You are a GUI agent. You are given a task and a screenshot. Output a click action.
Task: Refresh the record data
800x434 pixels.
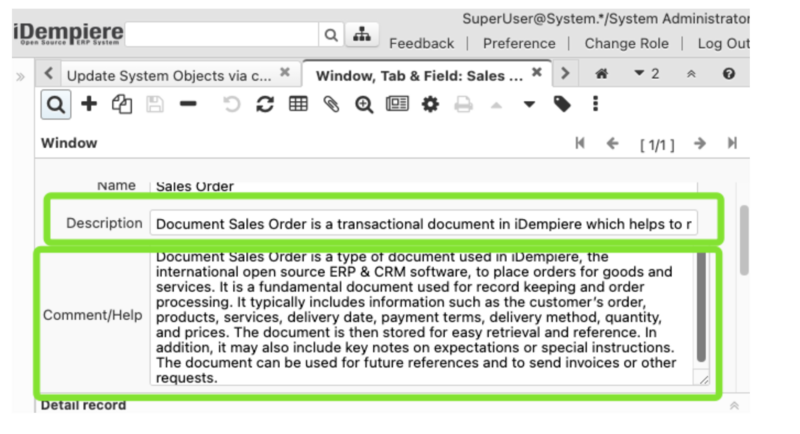click(265, 104)
